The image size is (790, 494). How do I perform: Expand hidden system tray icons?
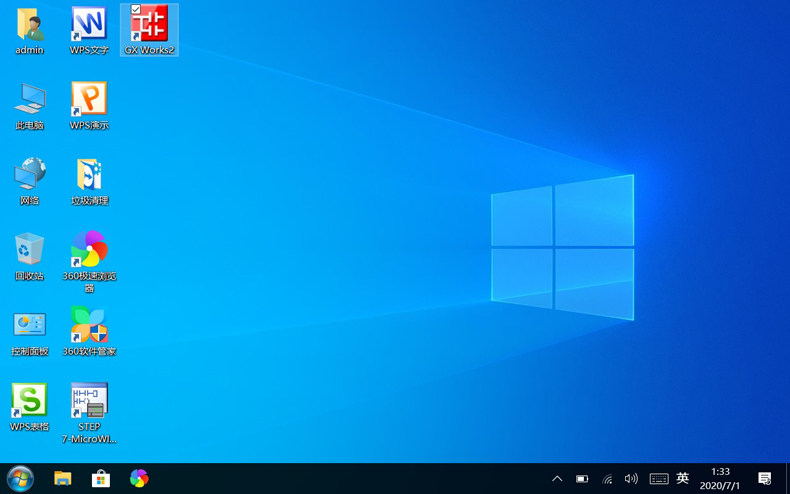(557, 478)
